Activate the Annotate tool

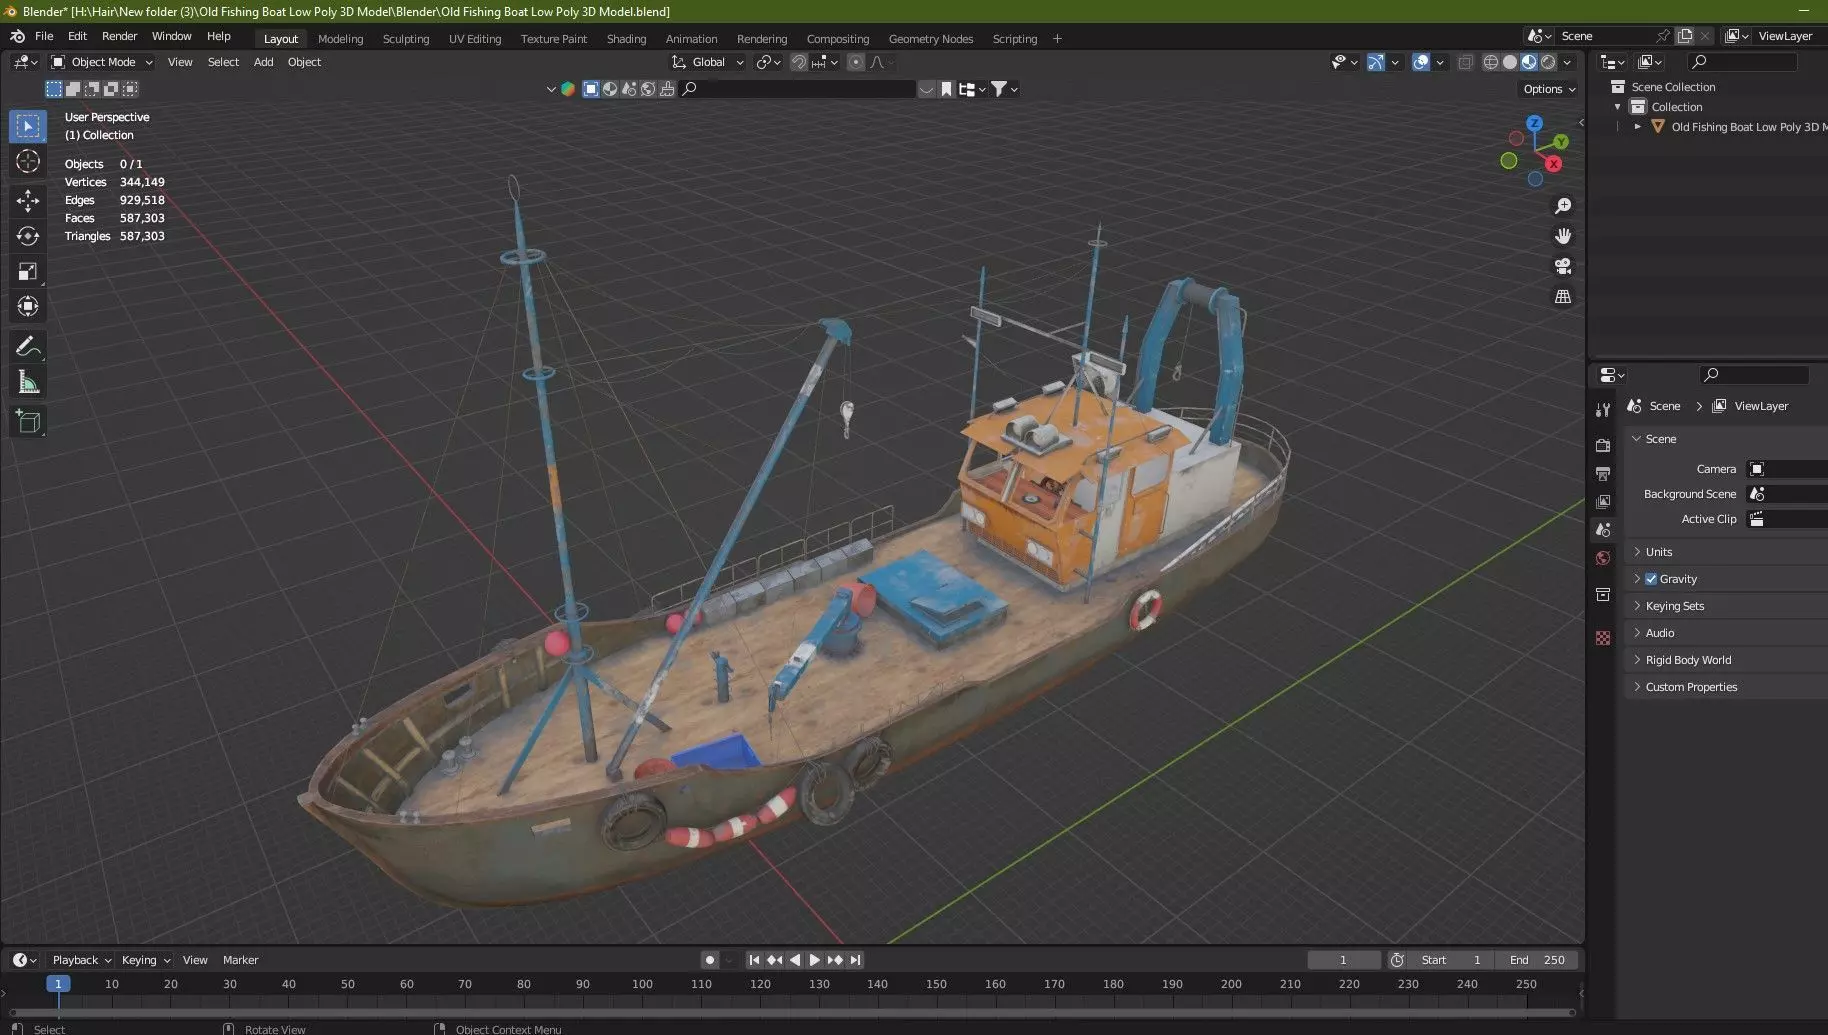[x=28, y=346]
